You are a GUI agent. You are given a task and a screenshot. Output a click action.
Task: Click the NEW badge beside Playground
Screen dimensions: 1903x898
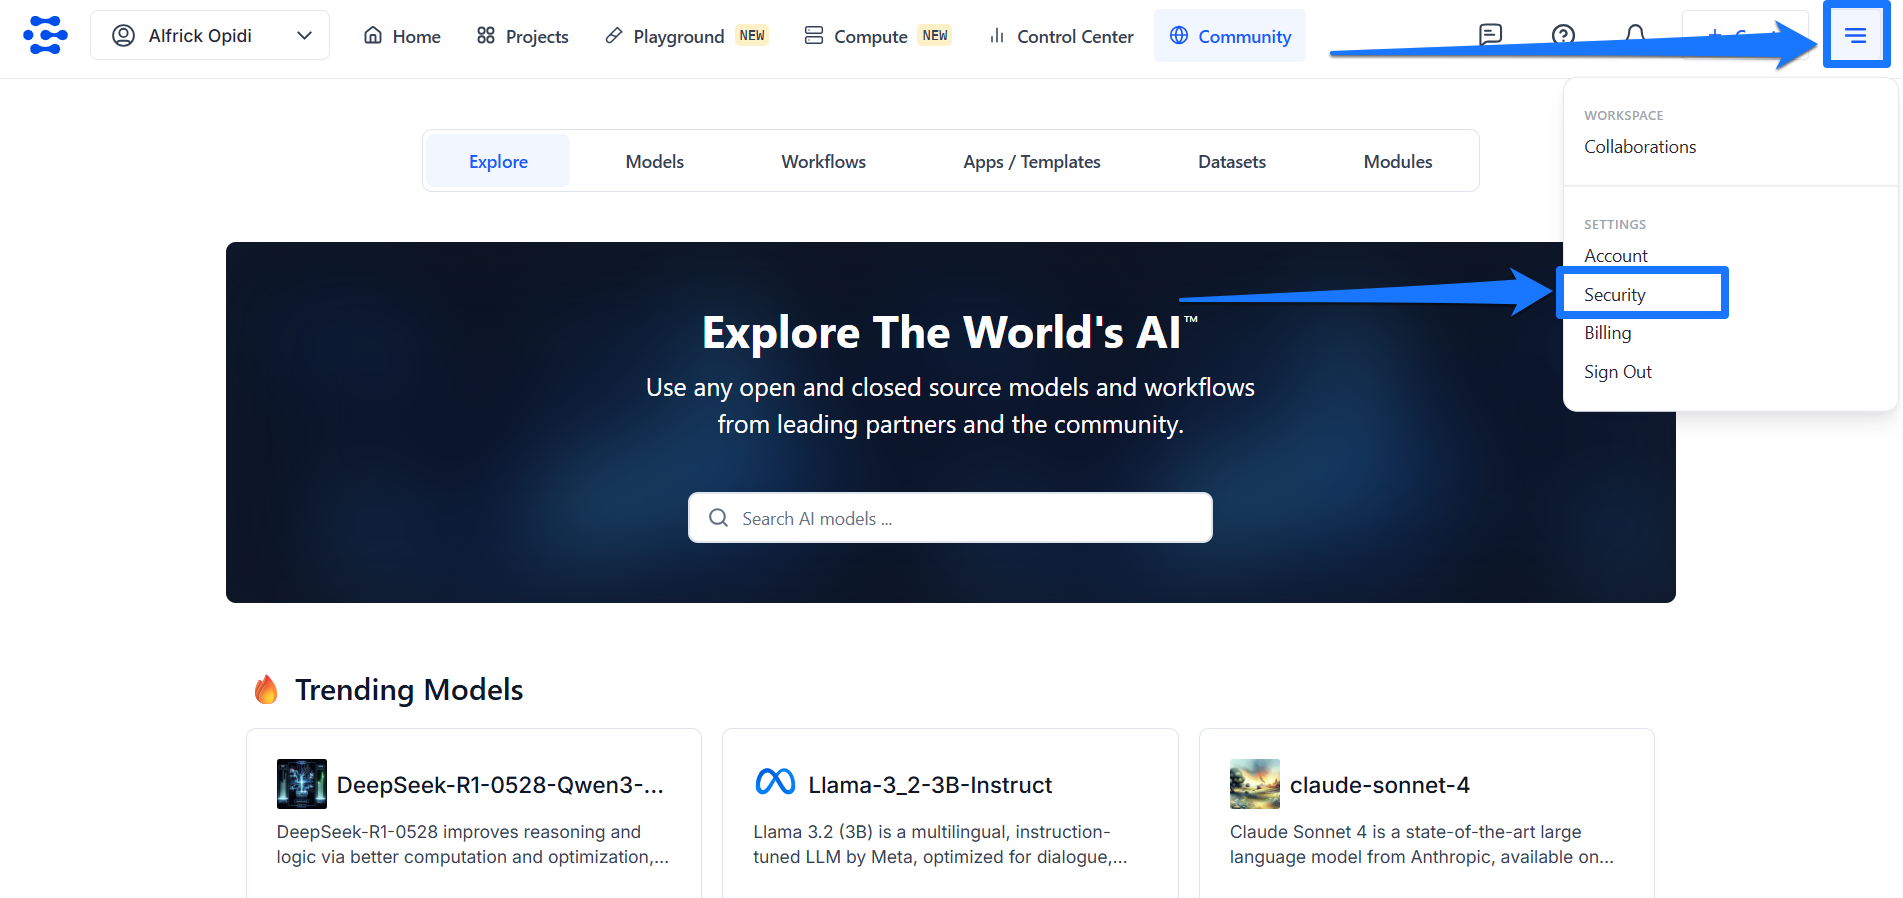(x=752, y=35)
